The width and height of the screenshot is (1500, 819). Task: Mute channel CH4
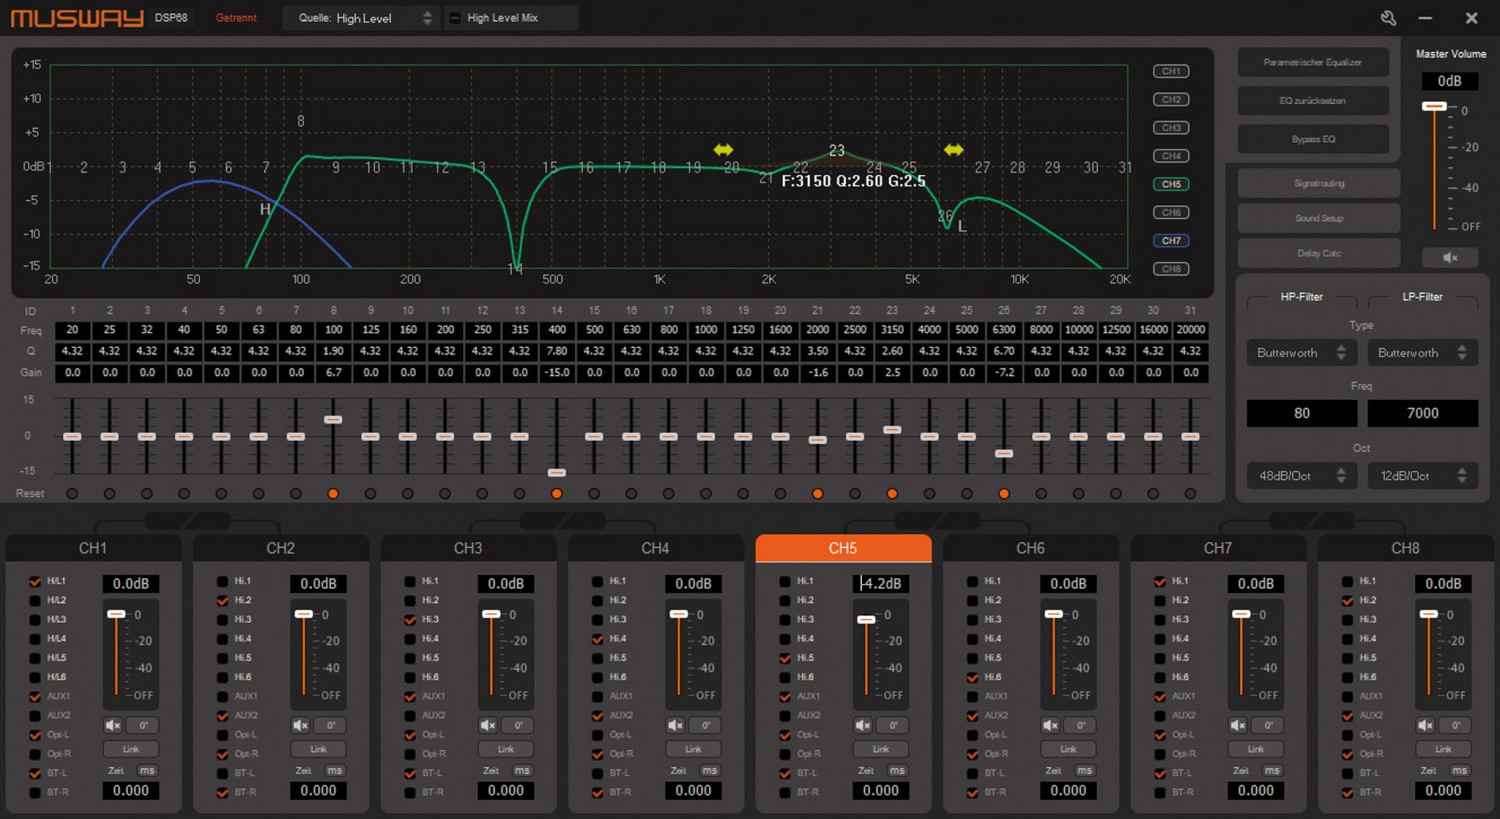pyautogui.click(x=676, y=725)
